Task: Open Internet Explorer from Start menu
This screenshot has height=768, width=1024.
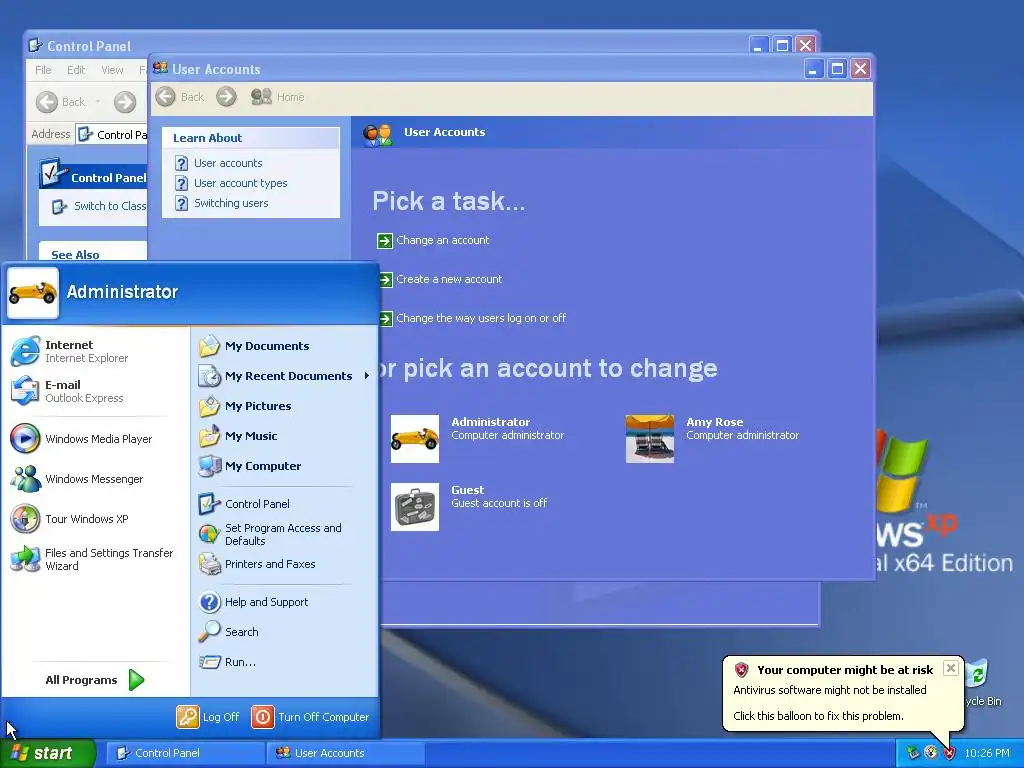Action: [69, 351]
